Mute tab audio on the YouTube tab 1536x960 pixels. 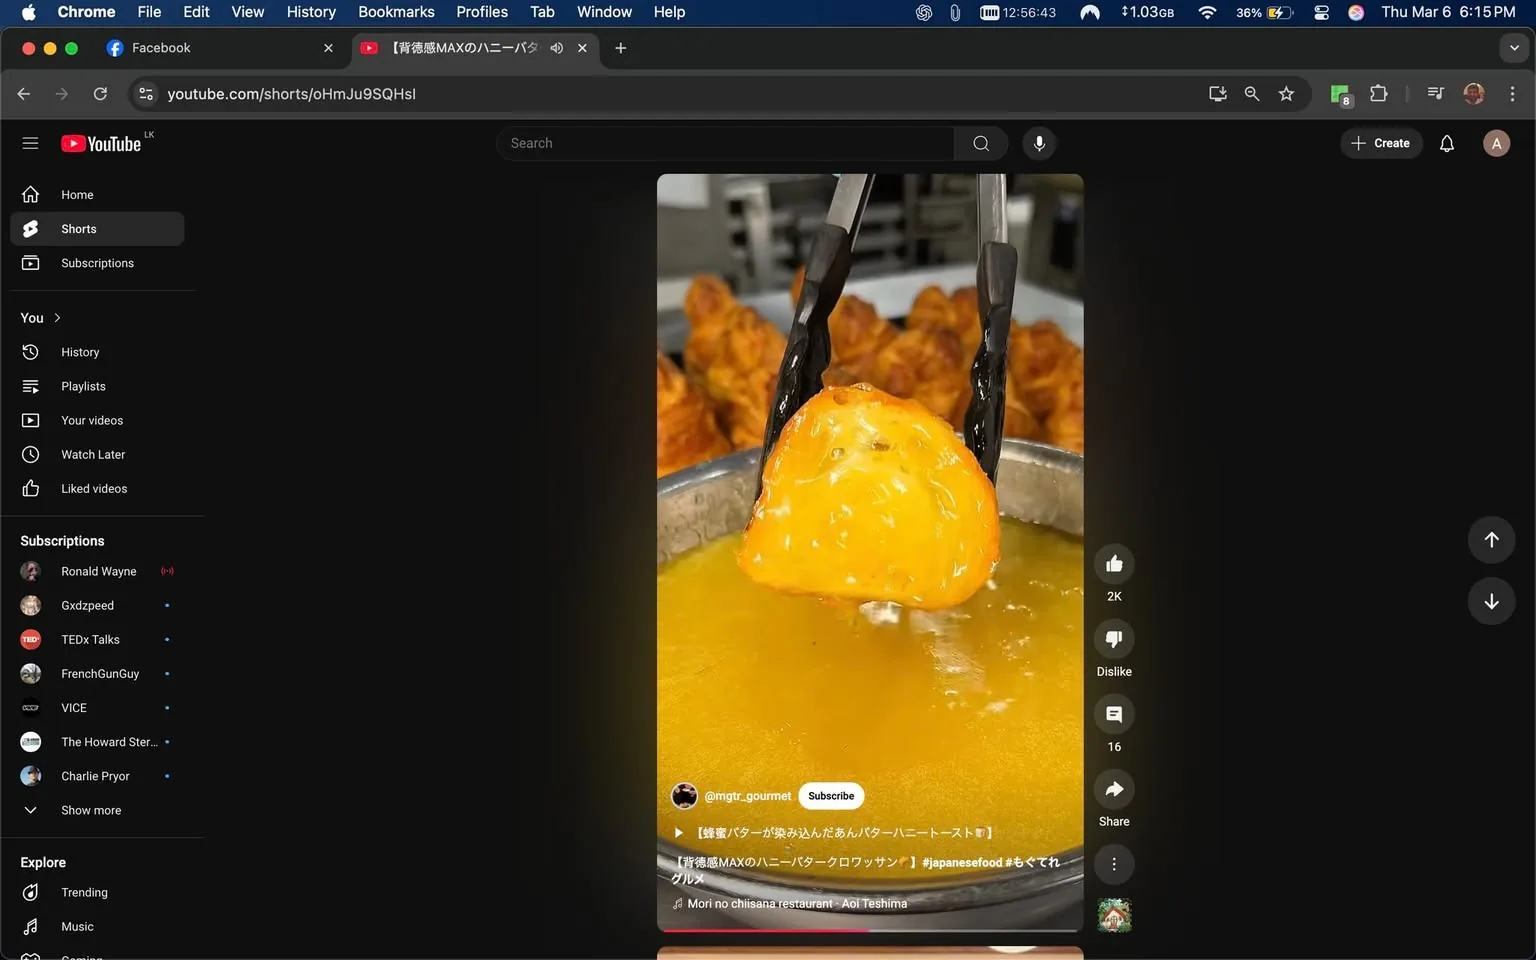(557, 47)
